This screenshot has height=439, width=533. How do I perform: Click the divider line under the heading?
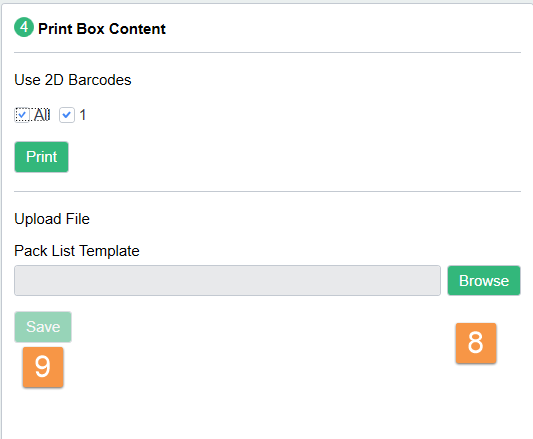pos(267,52)
